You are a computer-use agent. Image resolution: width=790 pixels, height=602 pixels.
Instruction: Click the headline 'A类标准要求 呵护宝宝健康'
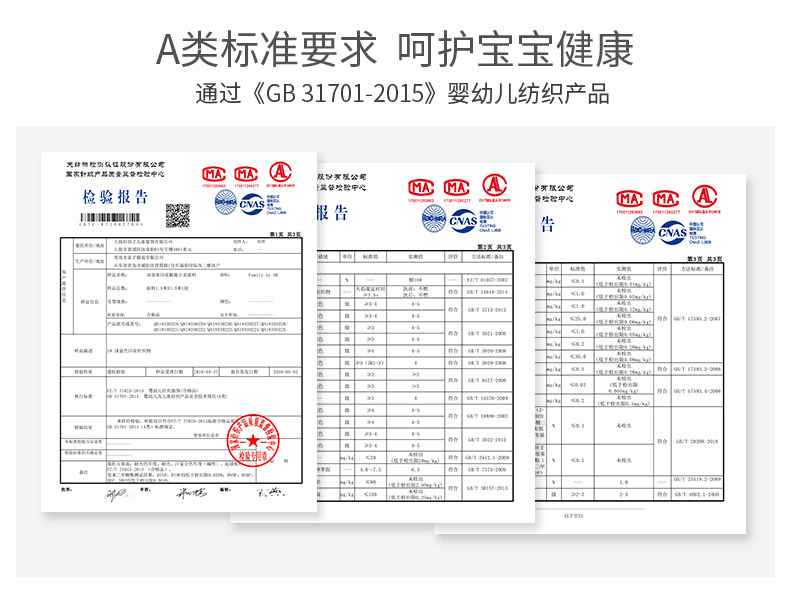tap(395, 49)
